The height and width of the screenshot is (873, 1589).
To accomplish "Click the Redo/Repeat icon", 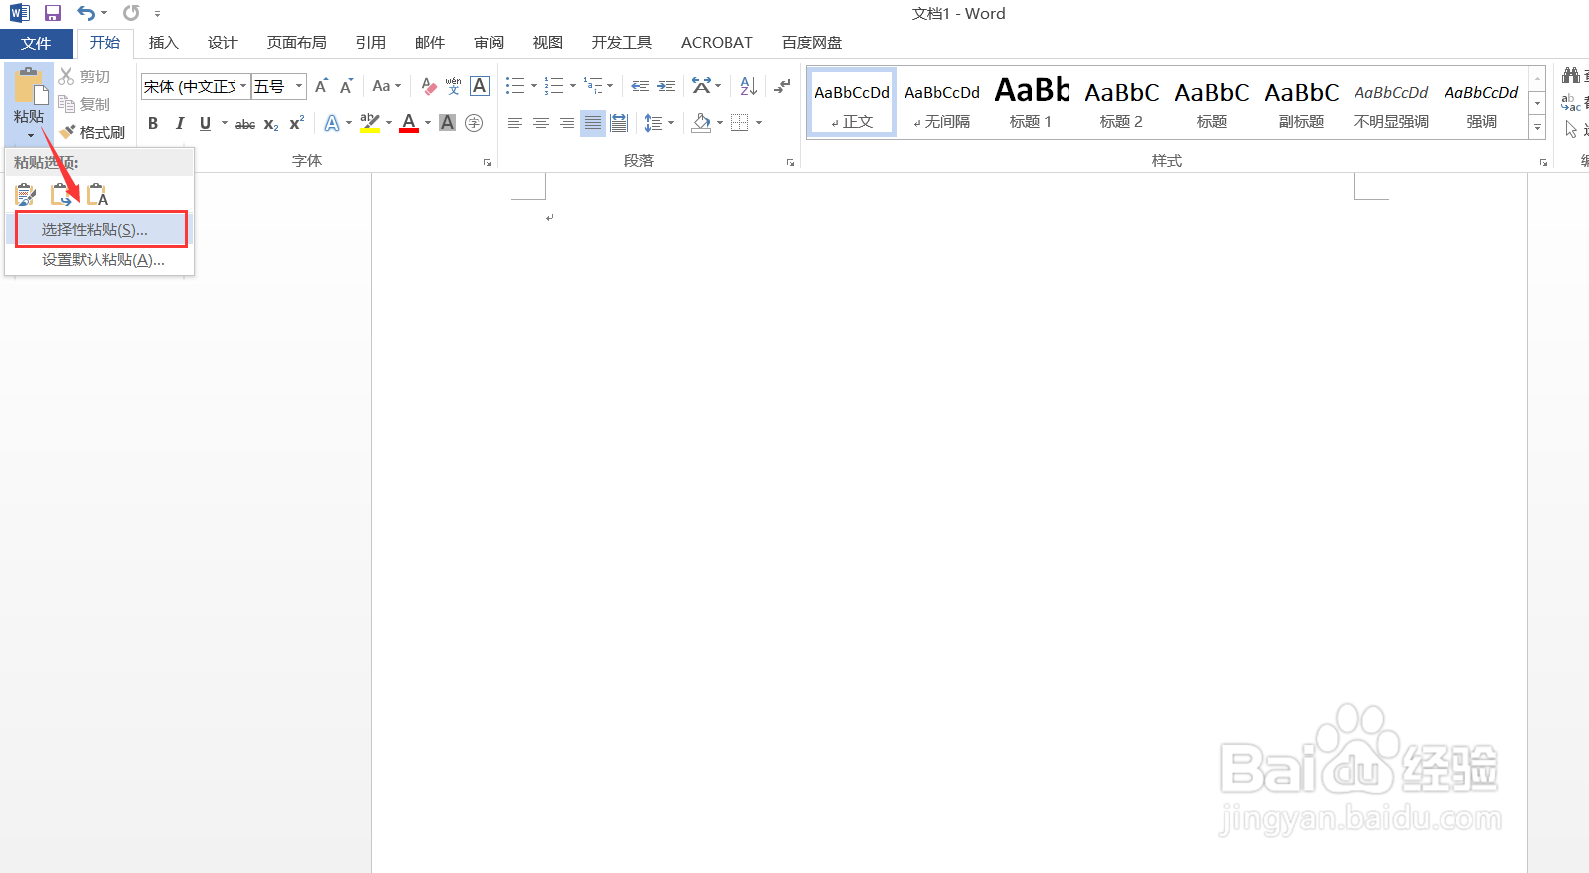I will click(131, 13).
